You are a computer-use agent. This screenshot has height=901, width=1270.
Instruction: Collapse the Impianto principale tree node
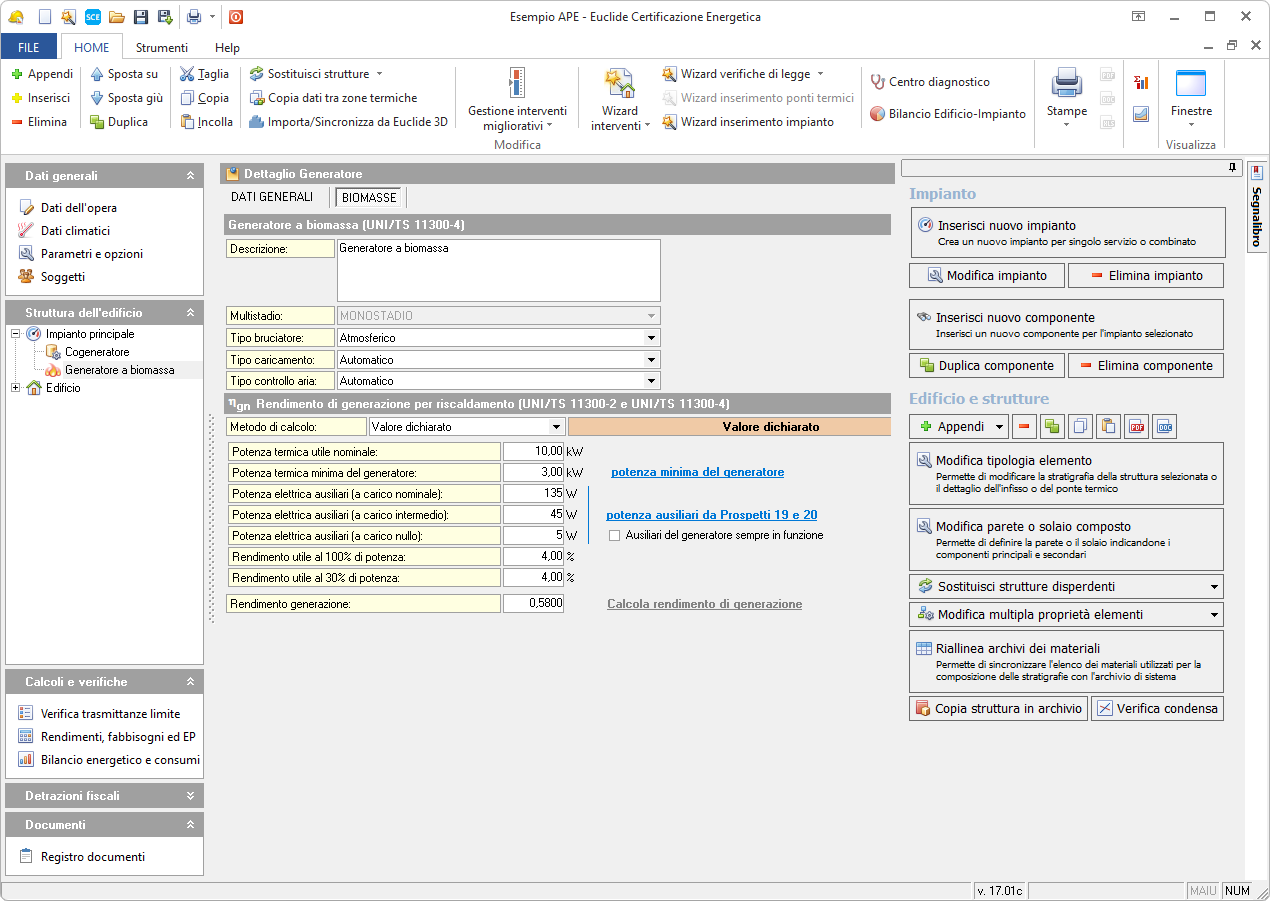[x=16, y=334]
